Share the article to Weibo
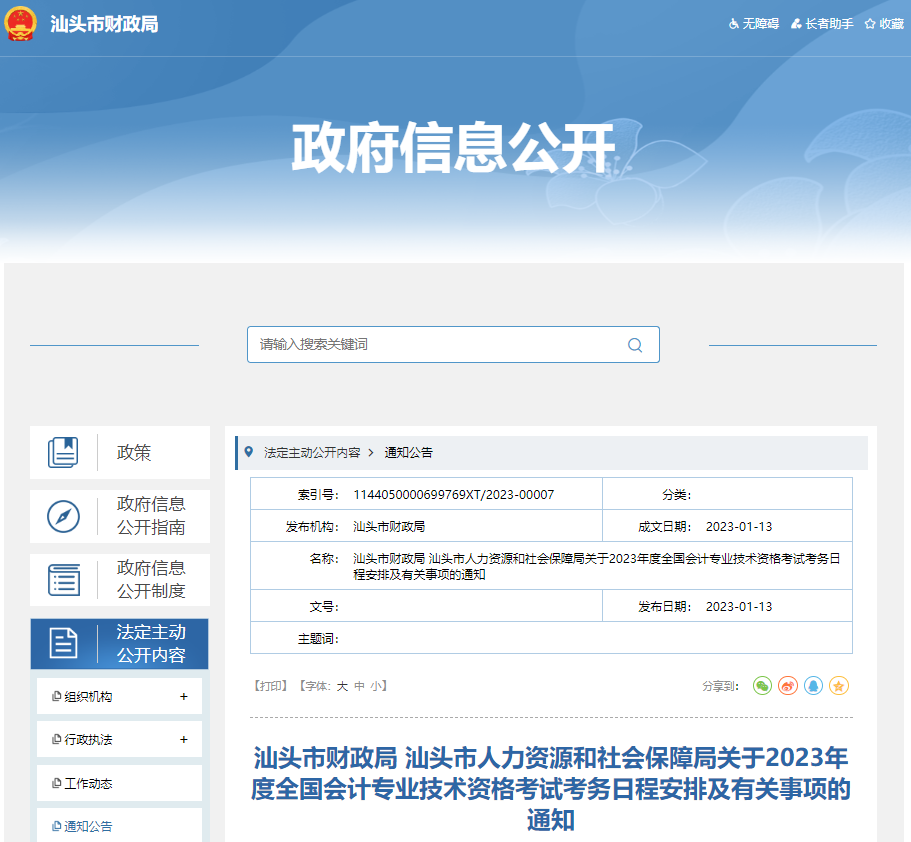 [x=788, y=686]
